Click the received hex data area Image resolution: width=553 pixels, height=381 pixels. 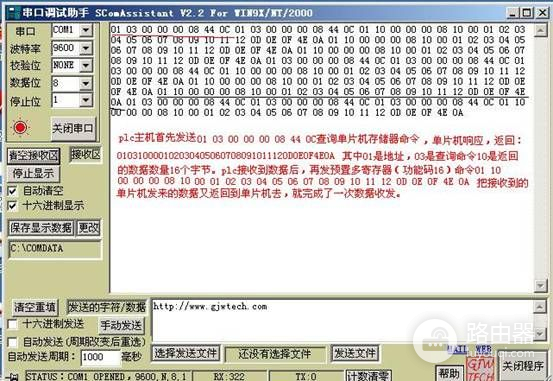(321, 158)
